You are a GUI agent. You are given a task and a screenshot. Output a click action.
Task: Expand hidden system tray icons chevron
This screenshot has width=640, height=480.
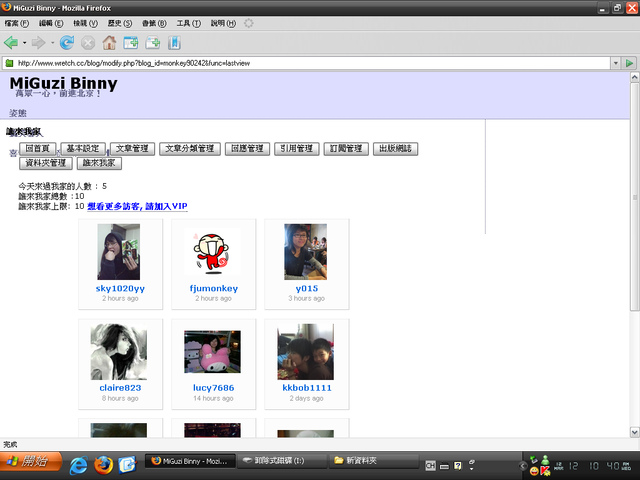coord(523,465)
